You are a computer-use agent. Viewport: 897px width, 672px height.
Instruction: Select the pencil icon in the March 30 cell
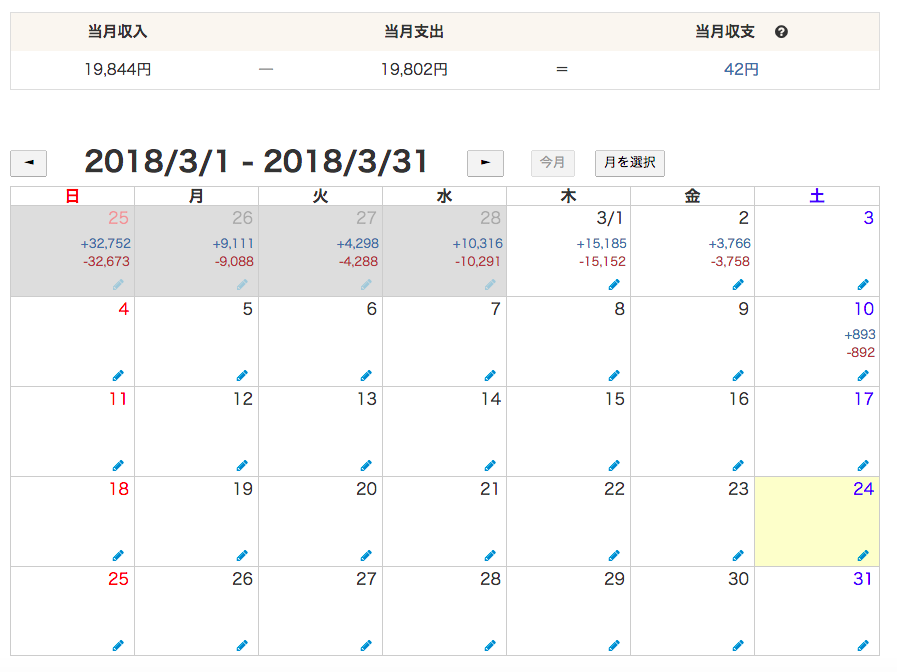pyautogui.click(x=738, y=646)
